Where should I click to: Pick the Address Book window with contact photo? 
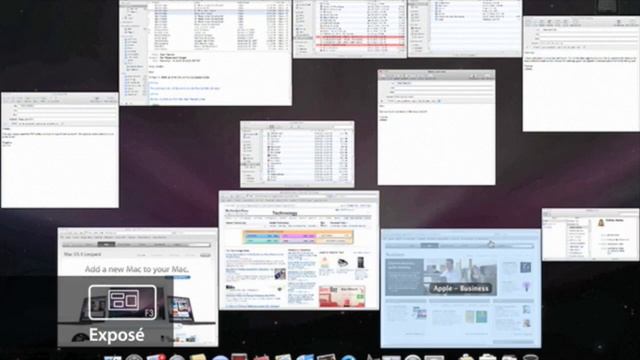(590, 235)
